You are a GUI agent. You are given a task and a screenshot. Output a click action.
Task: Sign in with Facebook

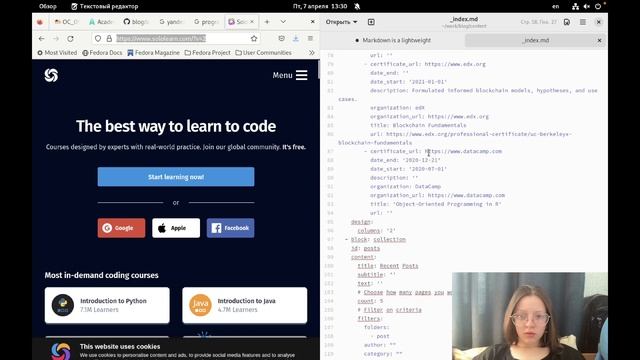pyautogui.click(x=230, y=228)
